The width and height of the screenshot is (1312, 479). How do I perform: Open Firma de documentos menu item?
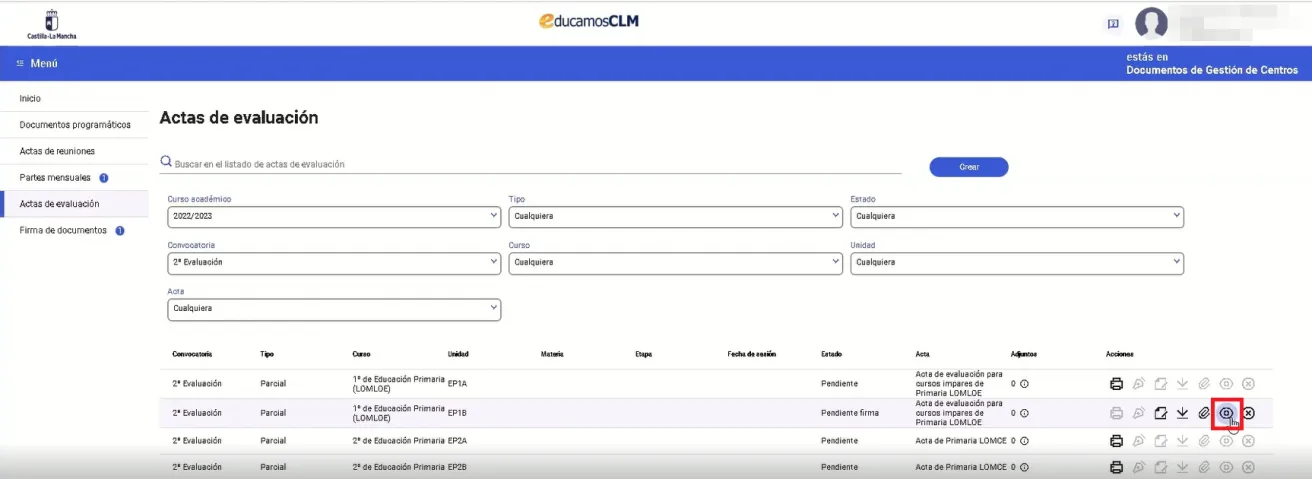point(63,230)
